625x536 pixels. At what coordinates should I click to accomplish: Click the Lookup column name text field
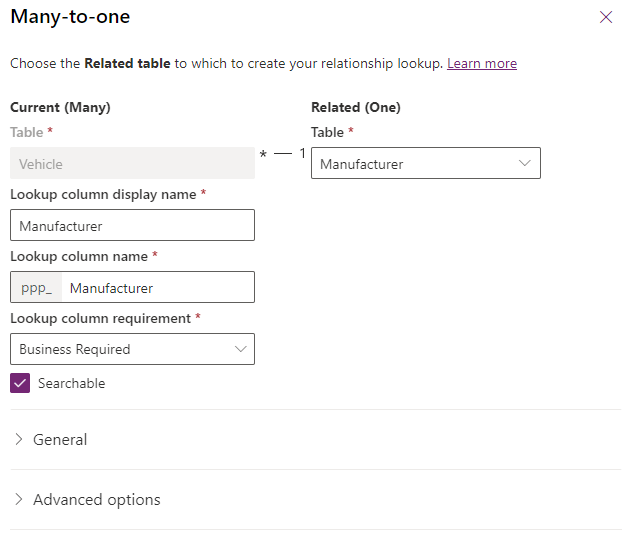[x=156, y=288]
